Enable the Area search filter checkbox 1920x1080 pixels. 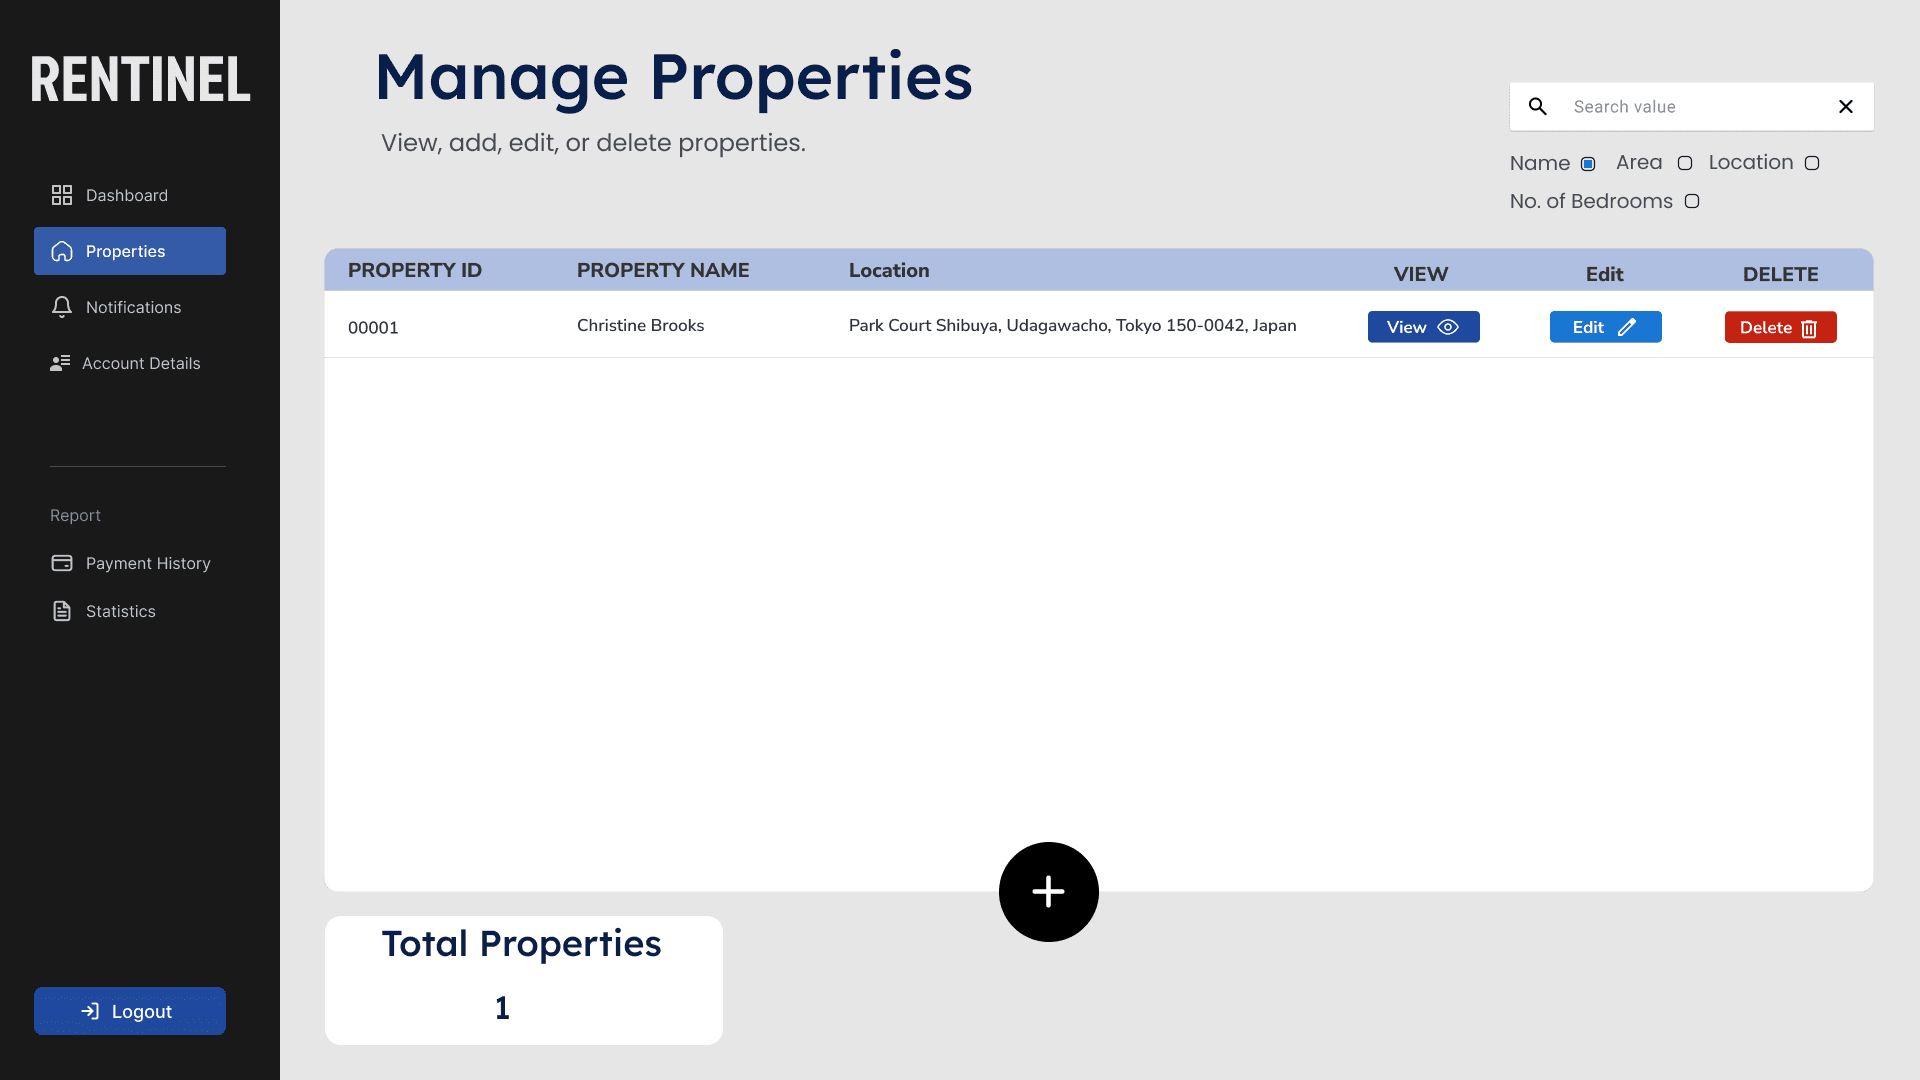[1685, 163]
